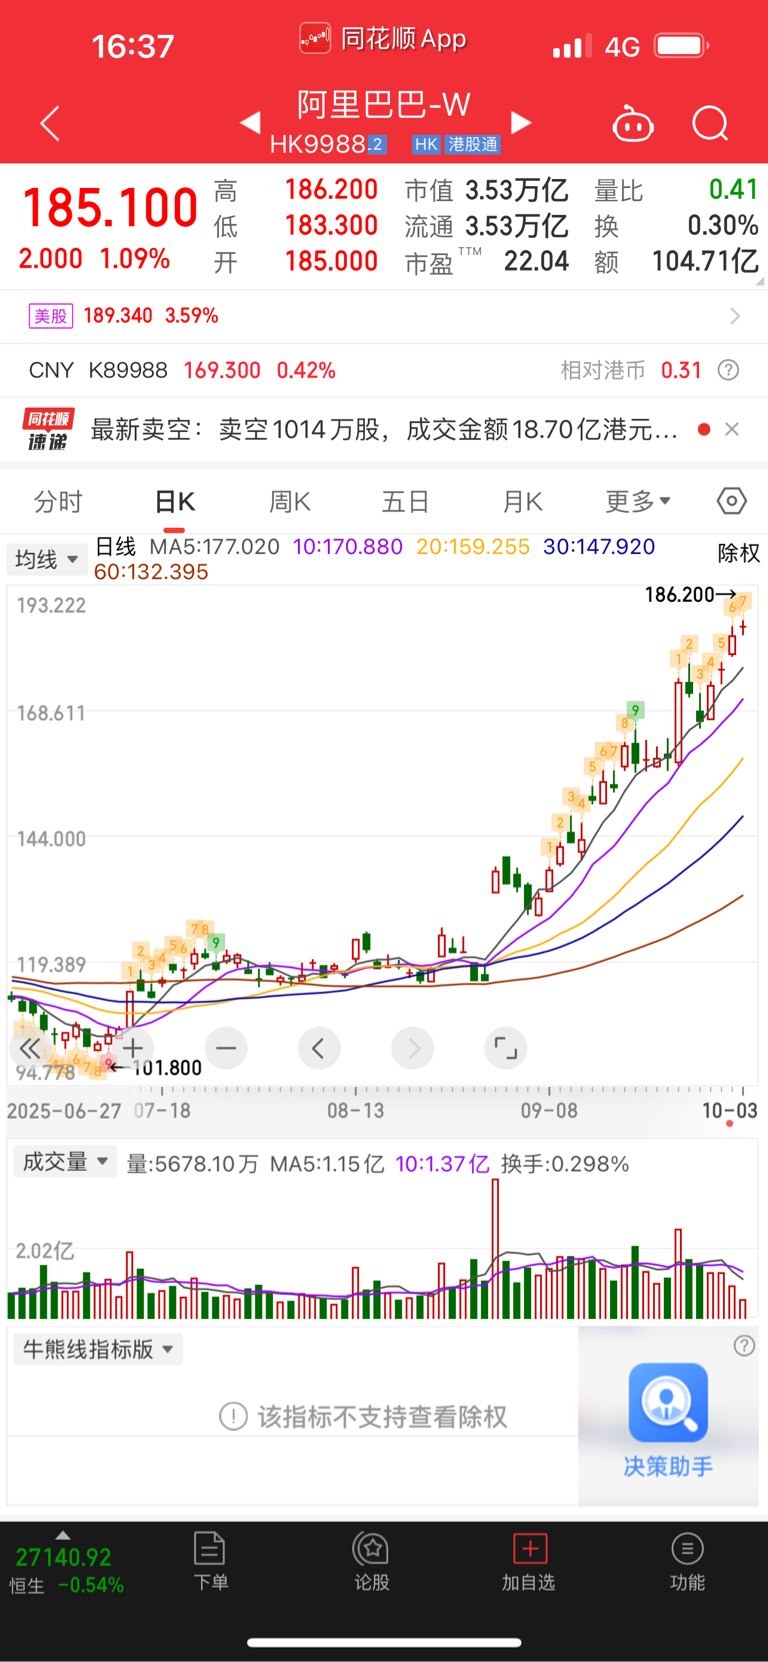This screenshot has width=768, height=1662.
Task: Tap the 10-03 date on chart axis
Action: point(730,1110)
